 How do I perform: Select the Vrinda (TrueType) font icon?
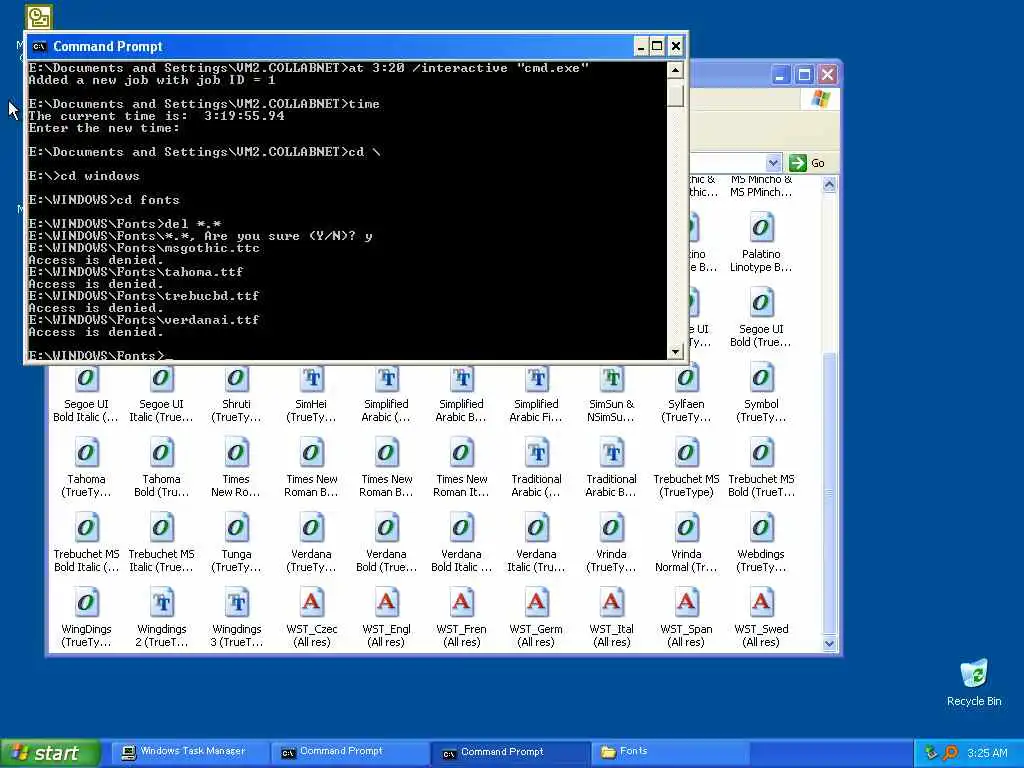[x=611, y=528]
